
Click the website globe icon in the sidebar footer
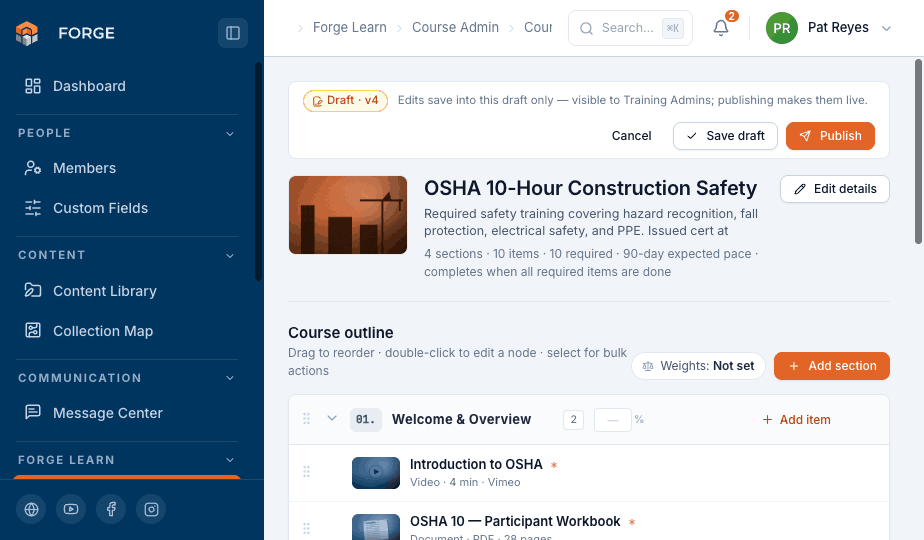click(x=31, y=509)
